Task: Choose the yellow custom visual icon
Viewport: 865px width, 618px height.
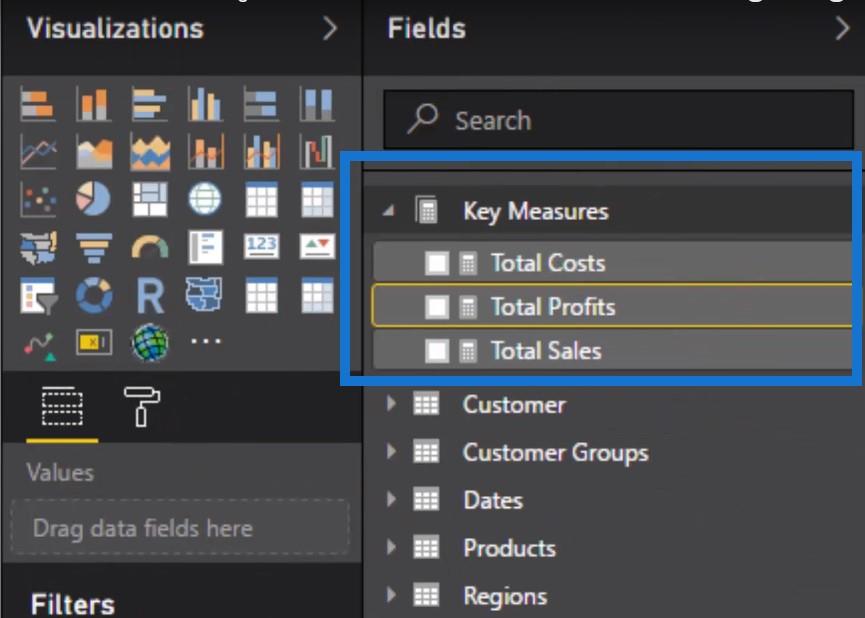Action: (x=94, y=343)
